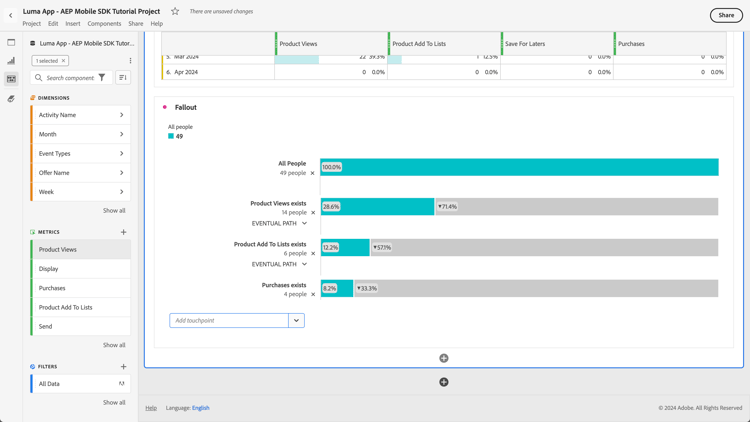The height and width of the screenshot is (422, 750).
Task: Open the Visualizations icon in left rail
Action: (11, 61)
